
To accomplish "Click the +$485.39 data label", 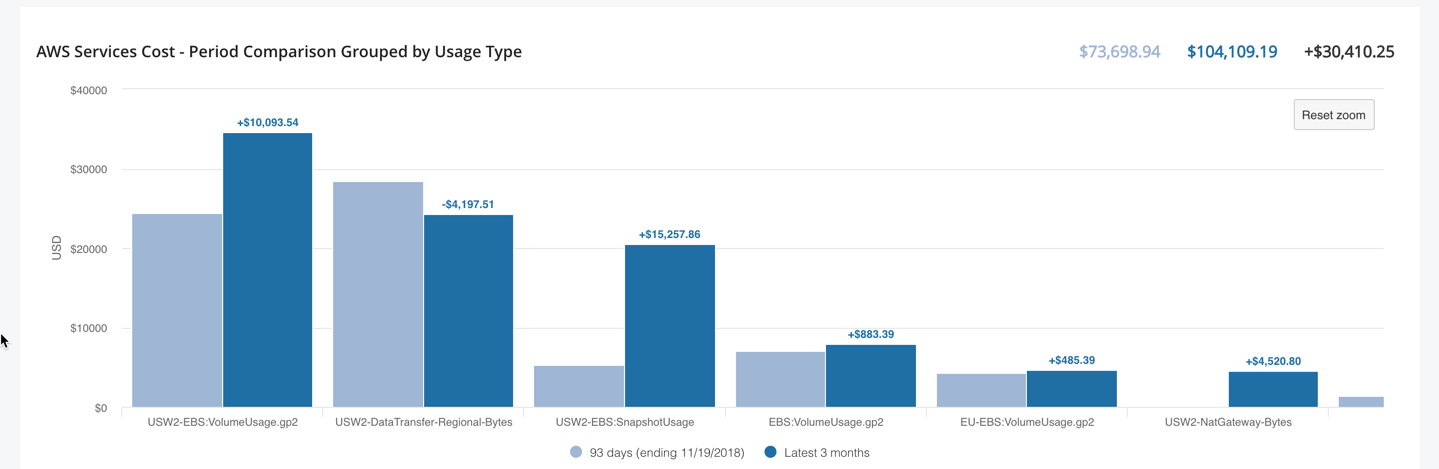I will [1072, 360].
